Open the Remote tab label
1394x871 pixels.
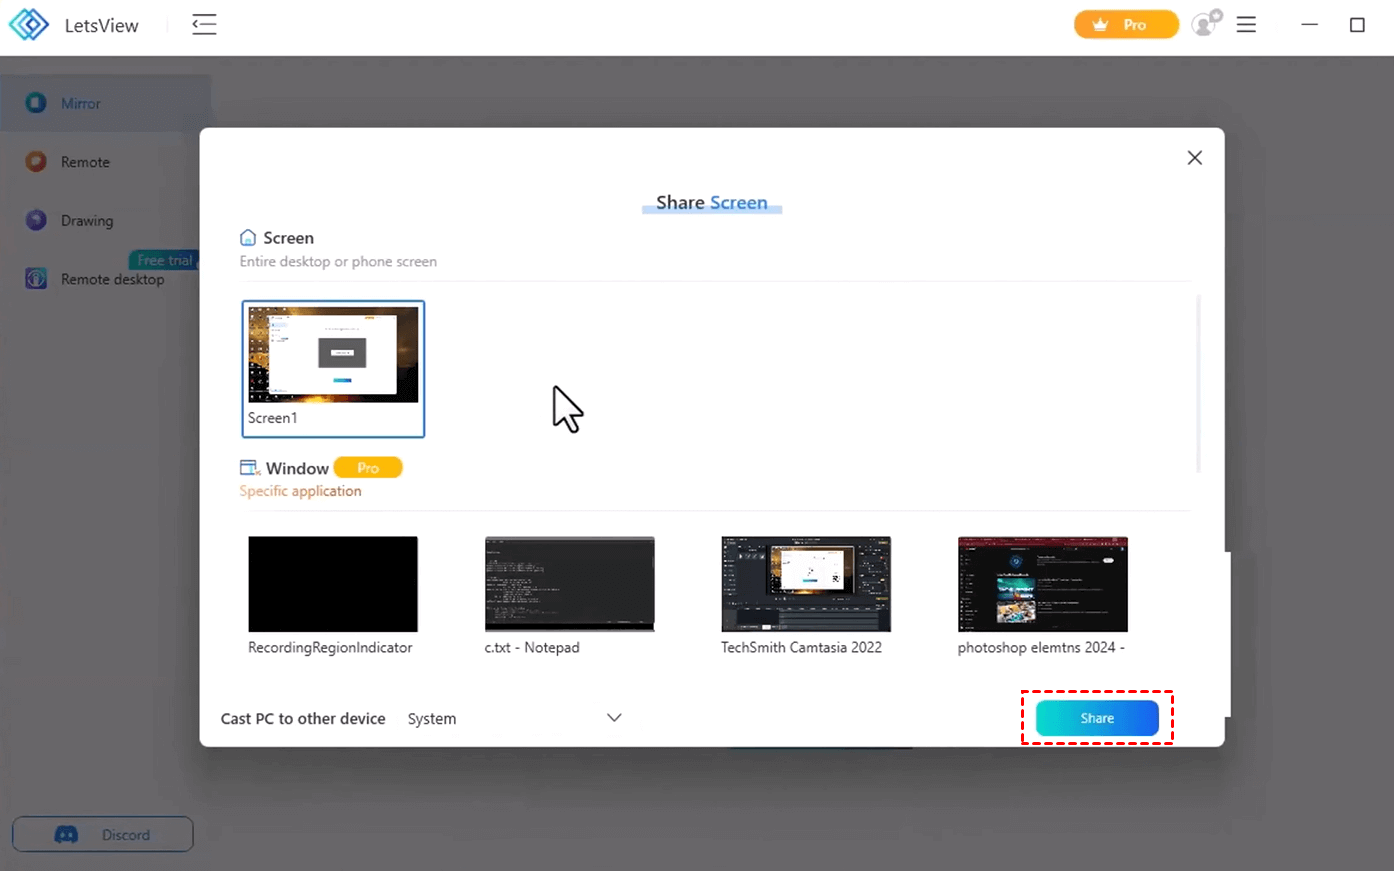85,162
